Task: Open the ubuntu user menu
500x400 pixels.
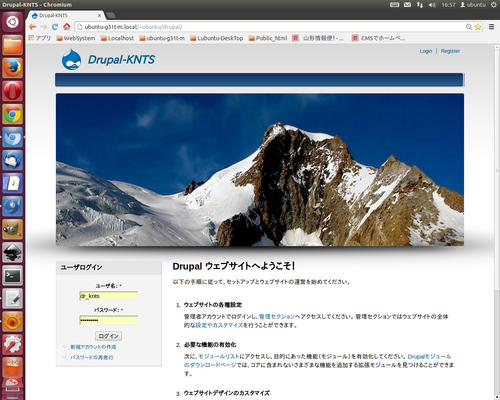Action: point(473,5)
